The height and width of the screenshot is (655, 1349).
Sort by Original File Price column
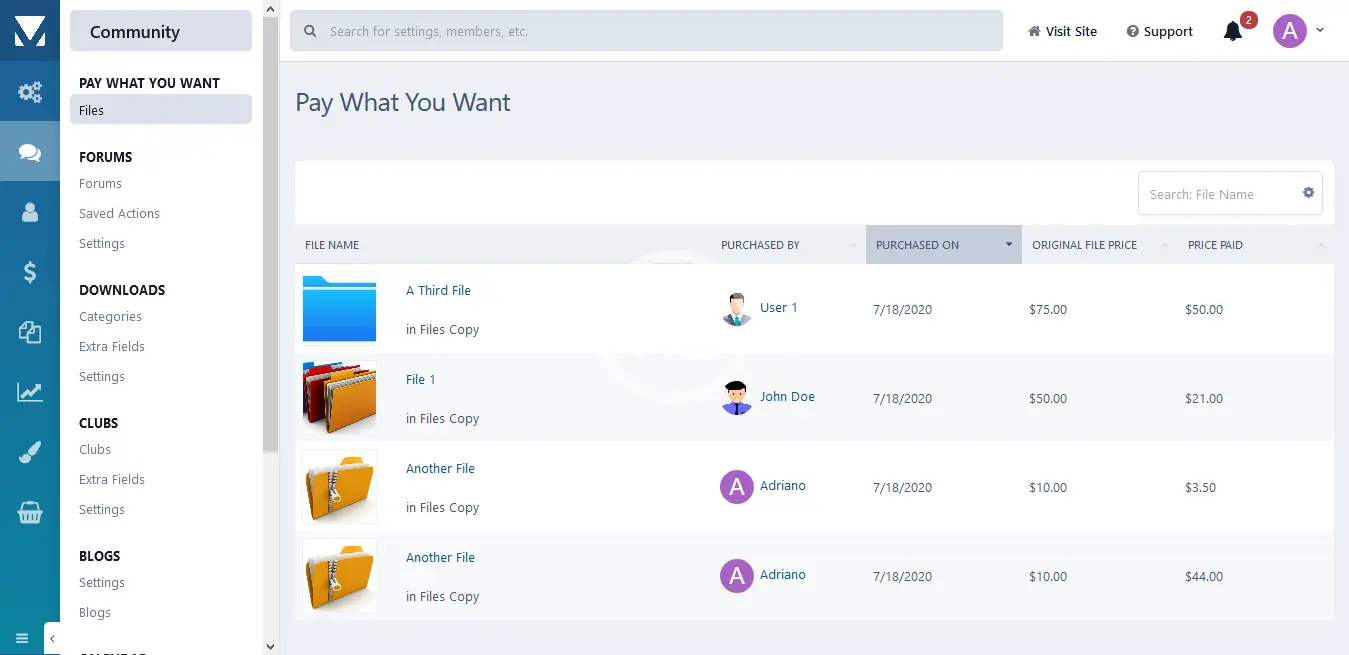point(1099,245)
